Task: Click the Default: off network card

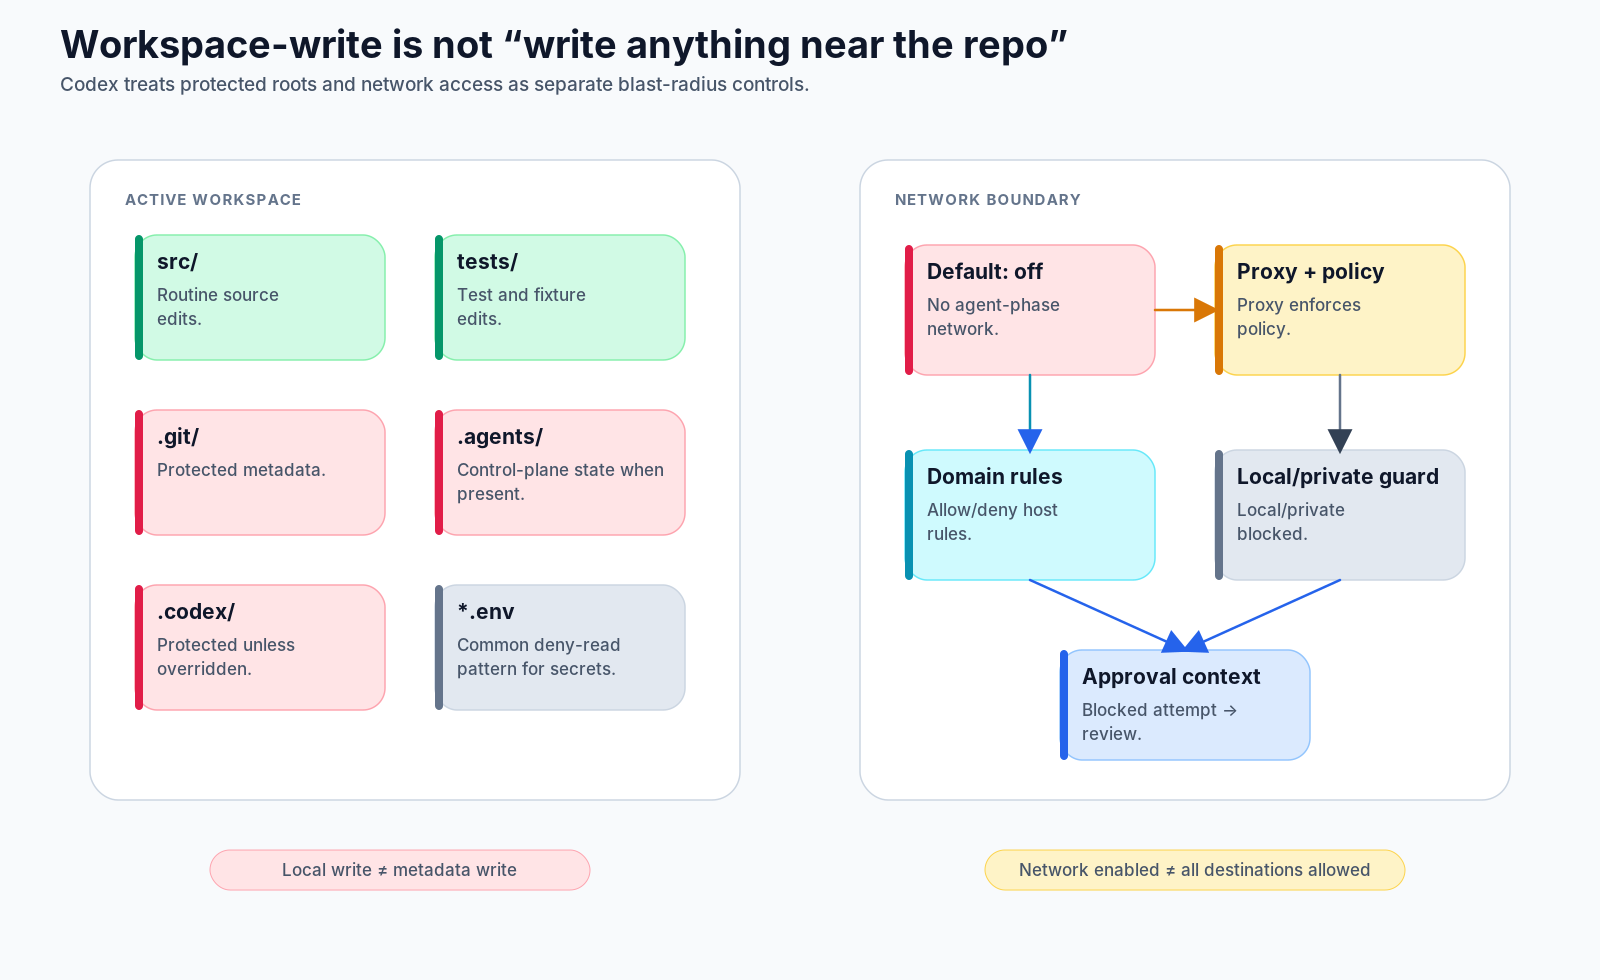Action: click(x=1030, y=310)
